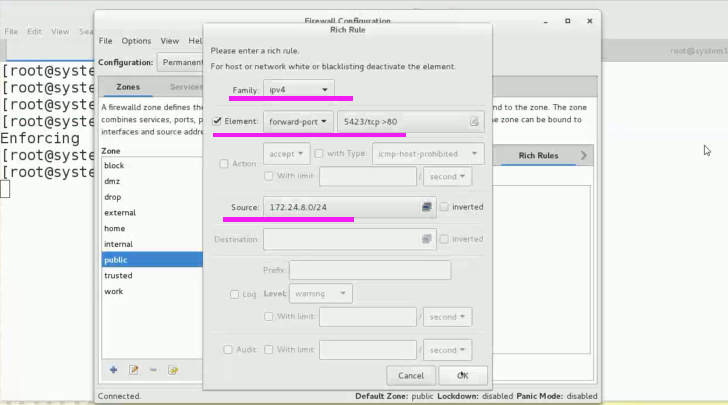The width and height of the screenshot is (728, 405).
Task: Click the Cancel button
Action: pyautogui.click(x=411, y=375)
